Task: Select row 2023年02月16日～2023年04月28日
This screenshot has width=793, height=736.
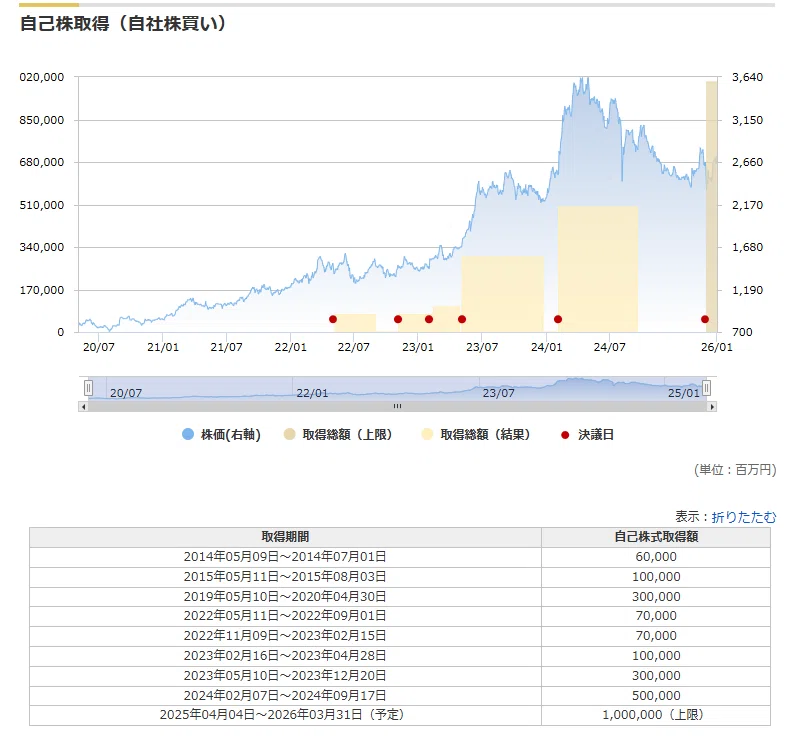Action: pos(400,656)
